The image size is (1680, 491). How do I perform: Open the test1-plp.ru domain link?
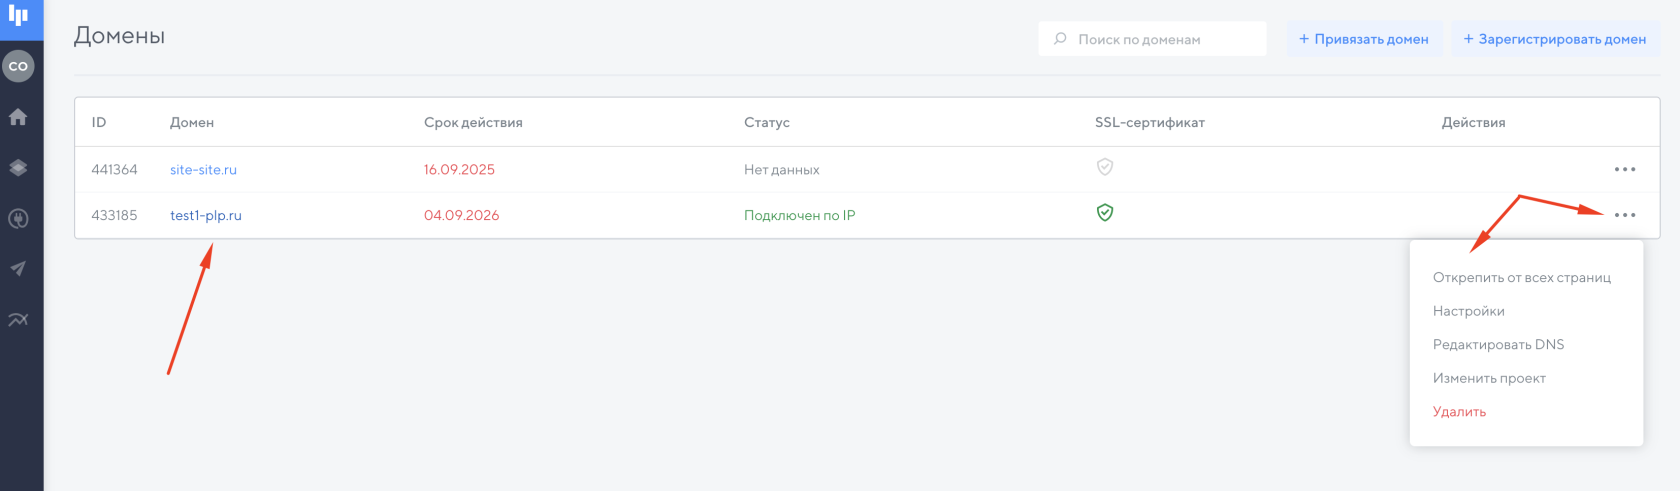(206, 215)
